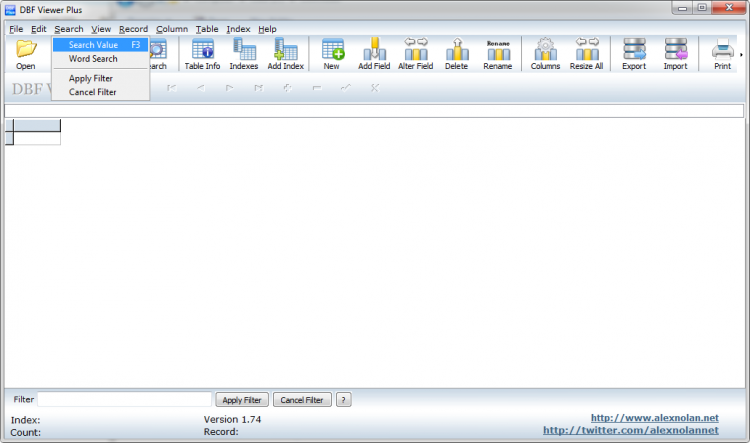Go to next record navigator button
This screenshot has width=750, height=443.
tap(230, 88)
